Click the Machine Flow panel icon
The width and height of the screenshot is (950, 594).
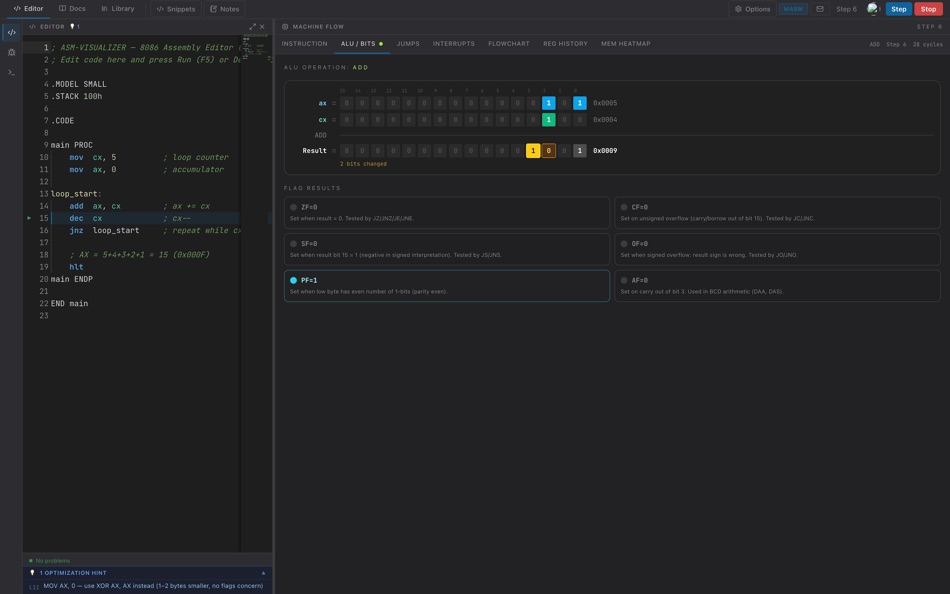point(285,27)
